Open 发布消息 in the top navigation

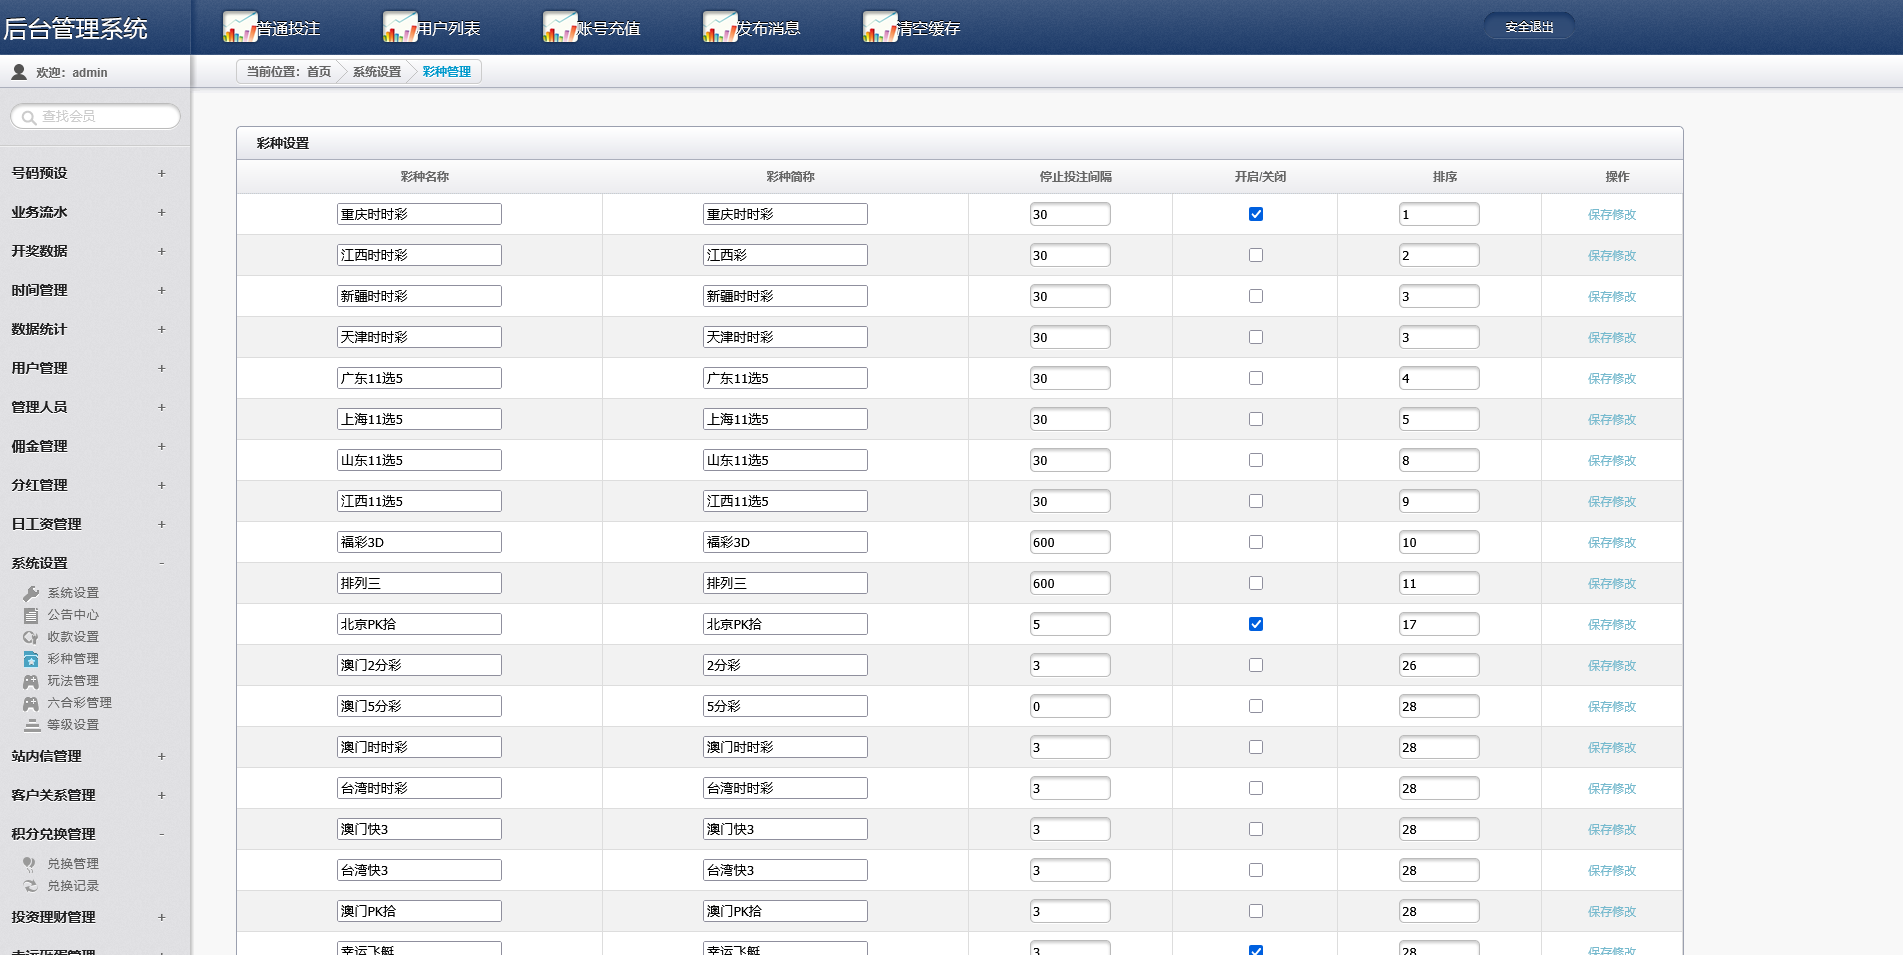[x=768, y=29]
